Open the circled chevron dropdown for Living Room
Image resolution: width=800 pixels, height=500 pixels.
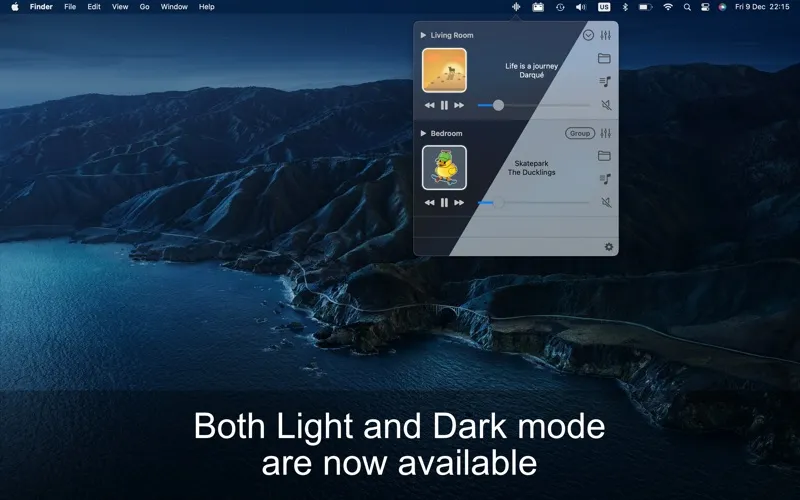tap(588, 35)
